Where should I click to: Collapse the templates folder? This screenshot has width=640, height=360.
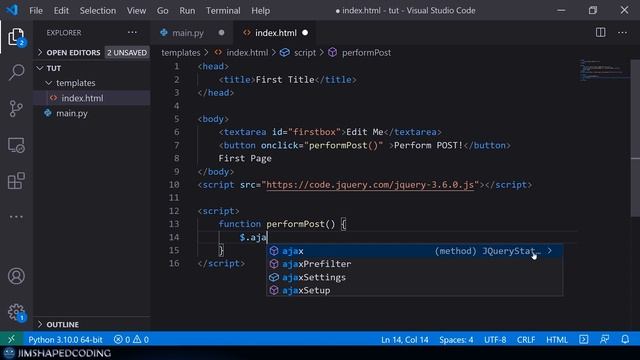tap(76, 83)
